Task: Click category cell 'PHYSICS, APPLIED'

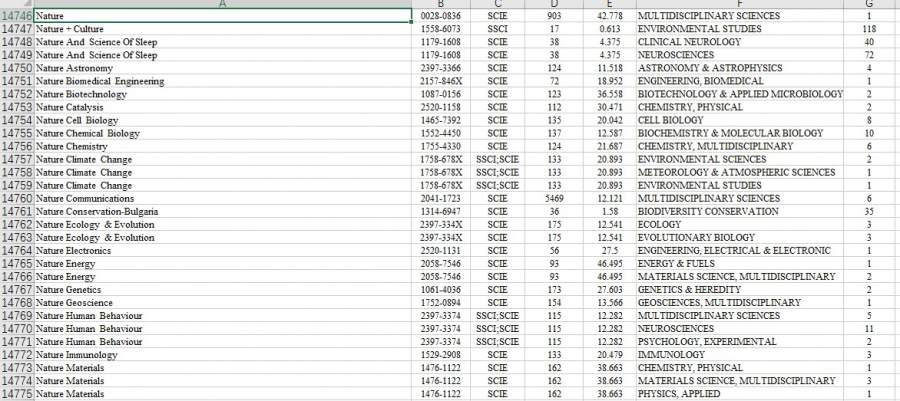Action: (x=740, y=394)
